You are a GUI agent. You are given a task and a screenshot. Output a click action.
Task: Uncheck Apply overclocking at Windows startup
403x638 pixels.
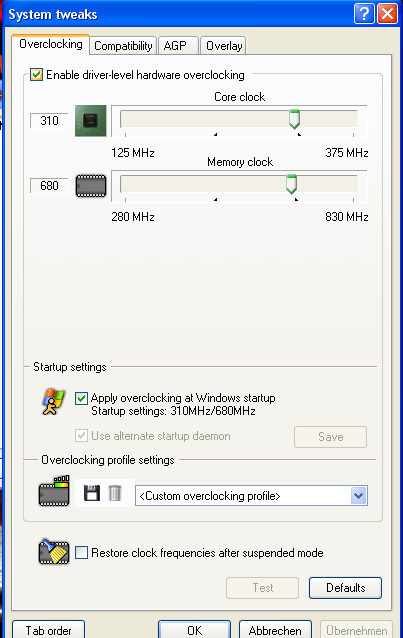[x=81, y=398]
